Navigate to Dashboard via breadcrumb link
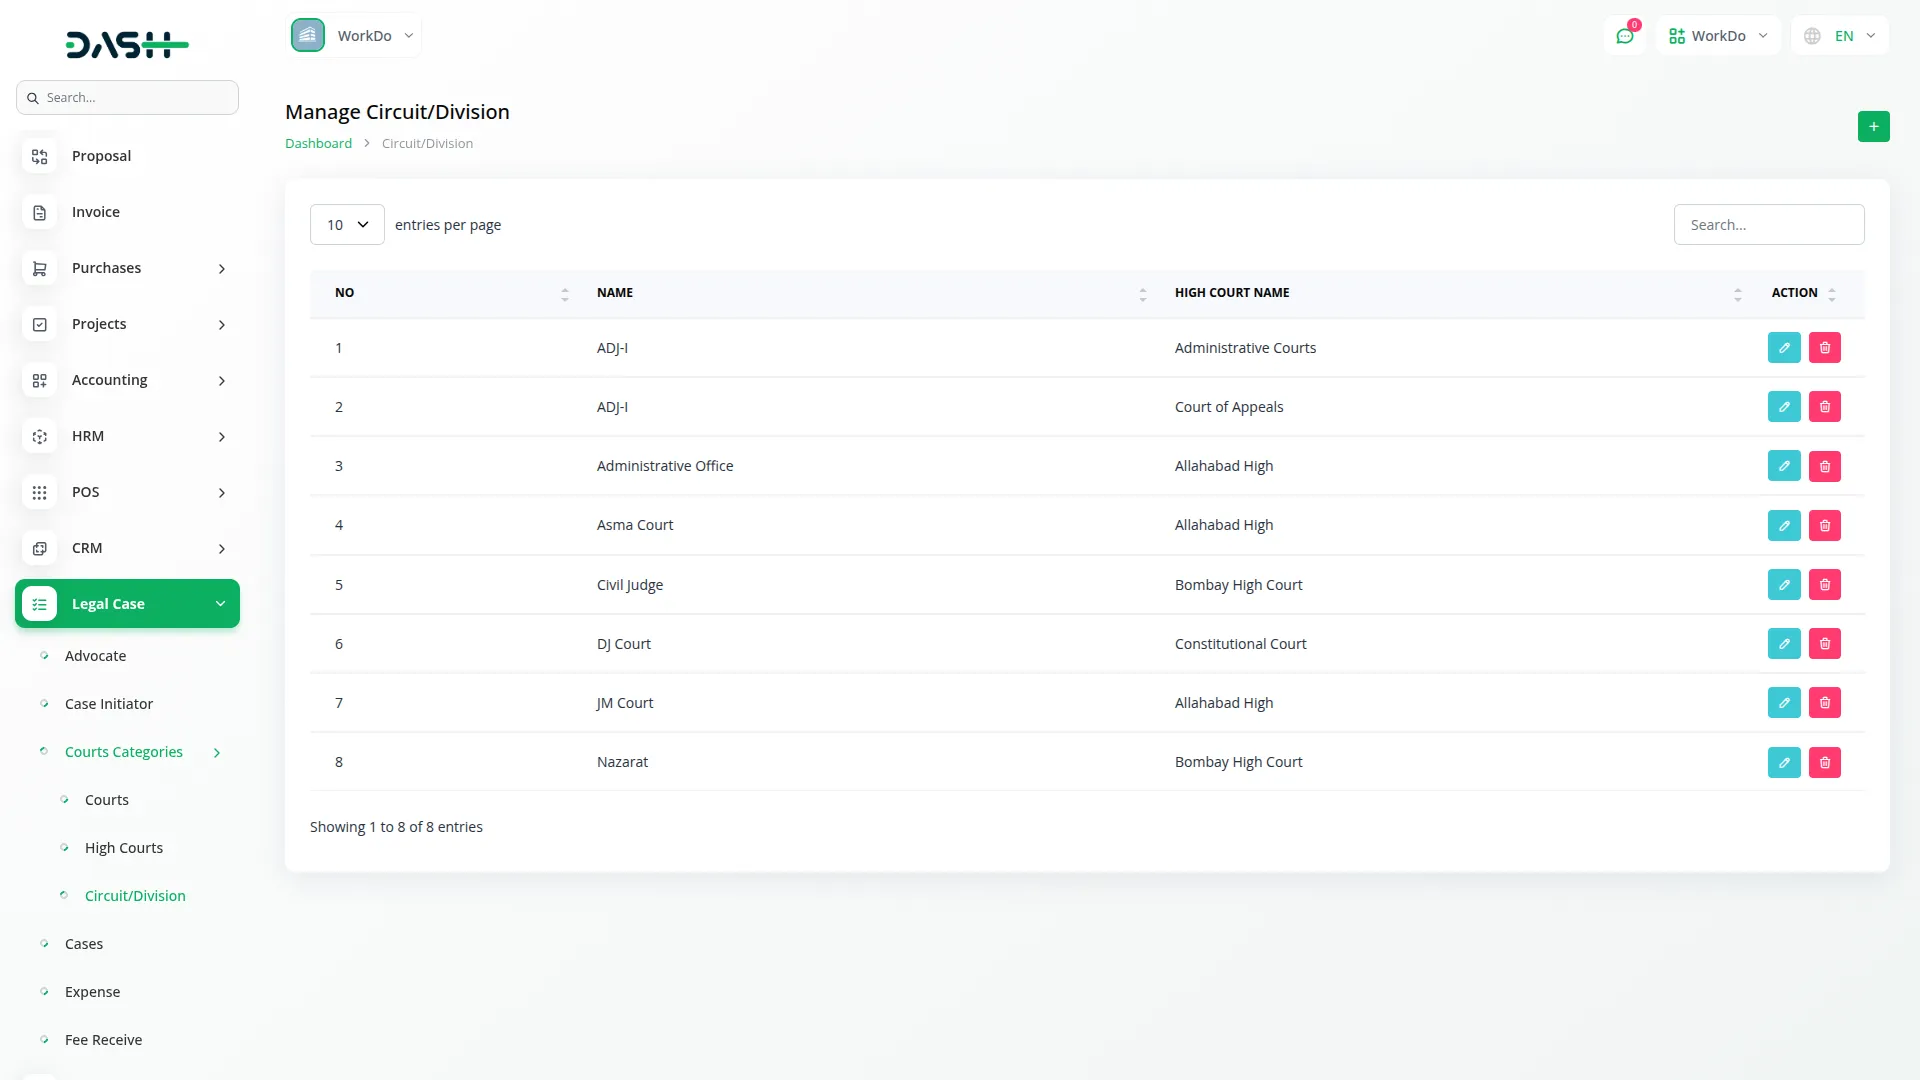Image resolution: width=1920 pixels, height=1080 pixels. coord(318,143)
